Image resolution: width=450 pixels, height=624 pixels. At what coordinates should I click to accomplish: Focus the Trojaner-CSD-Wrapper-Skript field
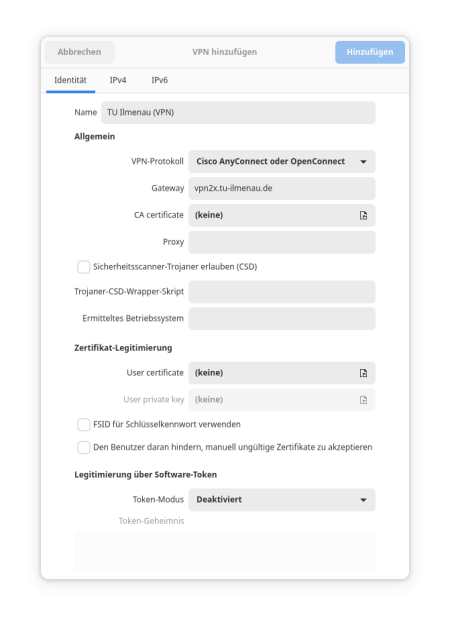tap(282, 292)
